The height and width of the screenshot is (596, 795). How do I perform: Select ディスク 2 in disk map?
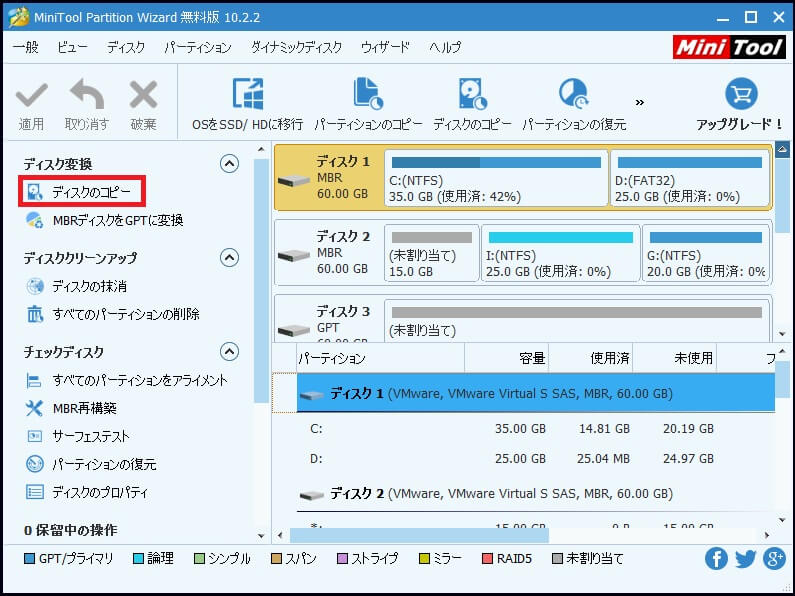(x=329, y=252)
